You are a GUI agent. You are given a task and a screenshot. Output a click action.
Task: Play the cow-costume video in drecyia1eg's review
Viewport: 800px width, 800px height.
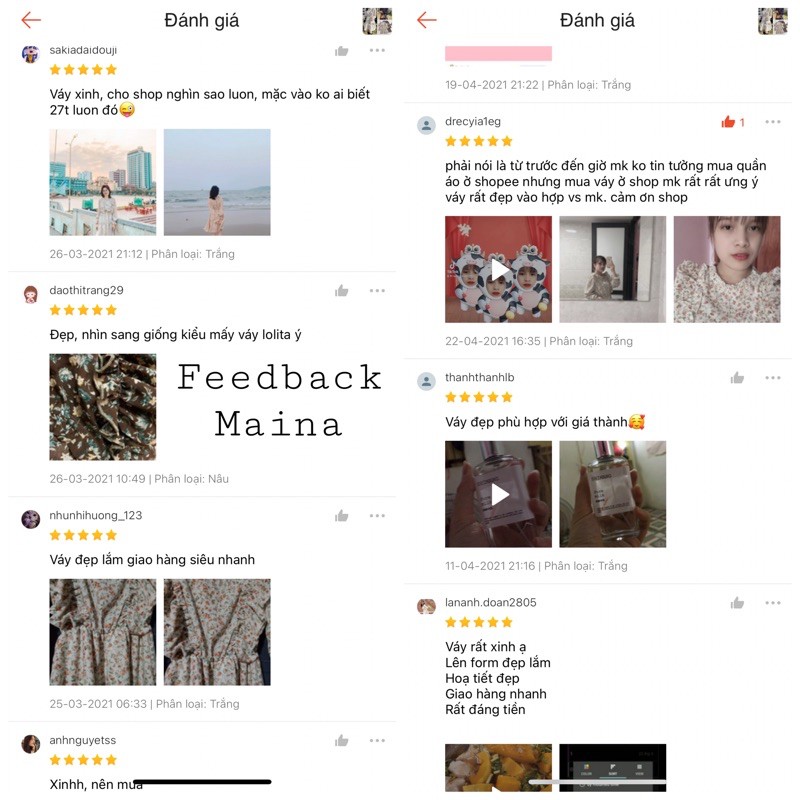(498, 269)
